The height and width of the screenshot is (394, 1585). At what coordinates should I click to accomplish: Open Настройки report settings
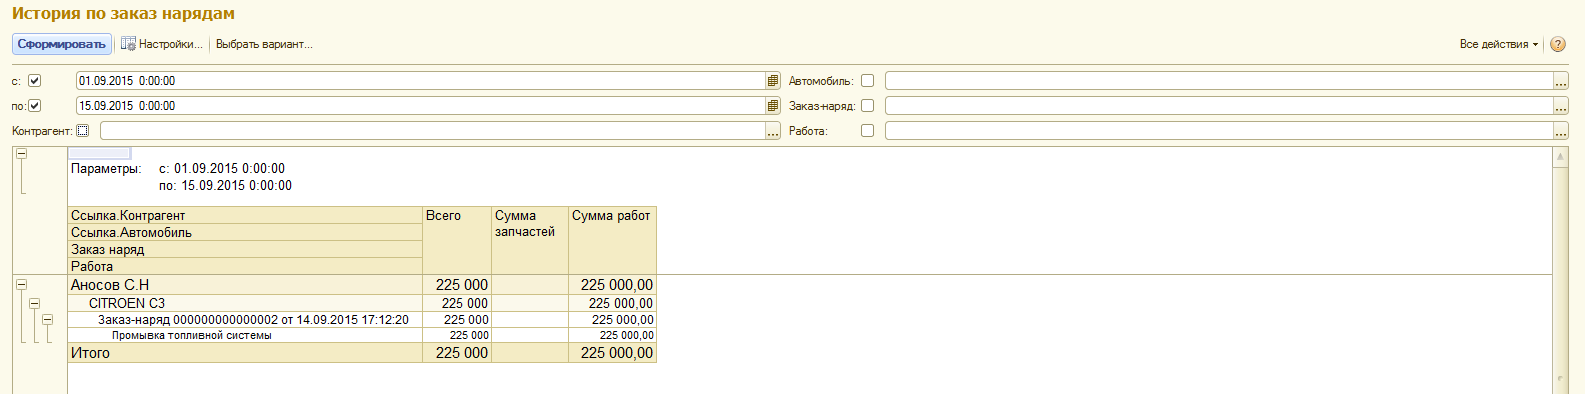click(x=161, y=44)
